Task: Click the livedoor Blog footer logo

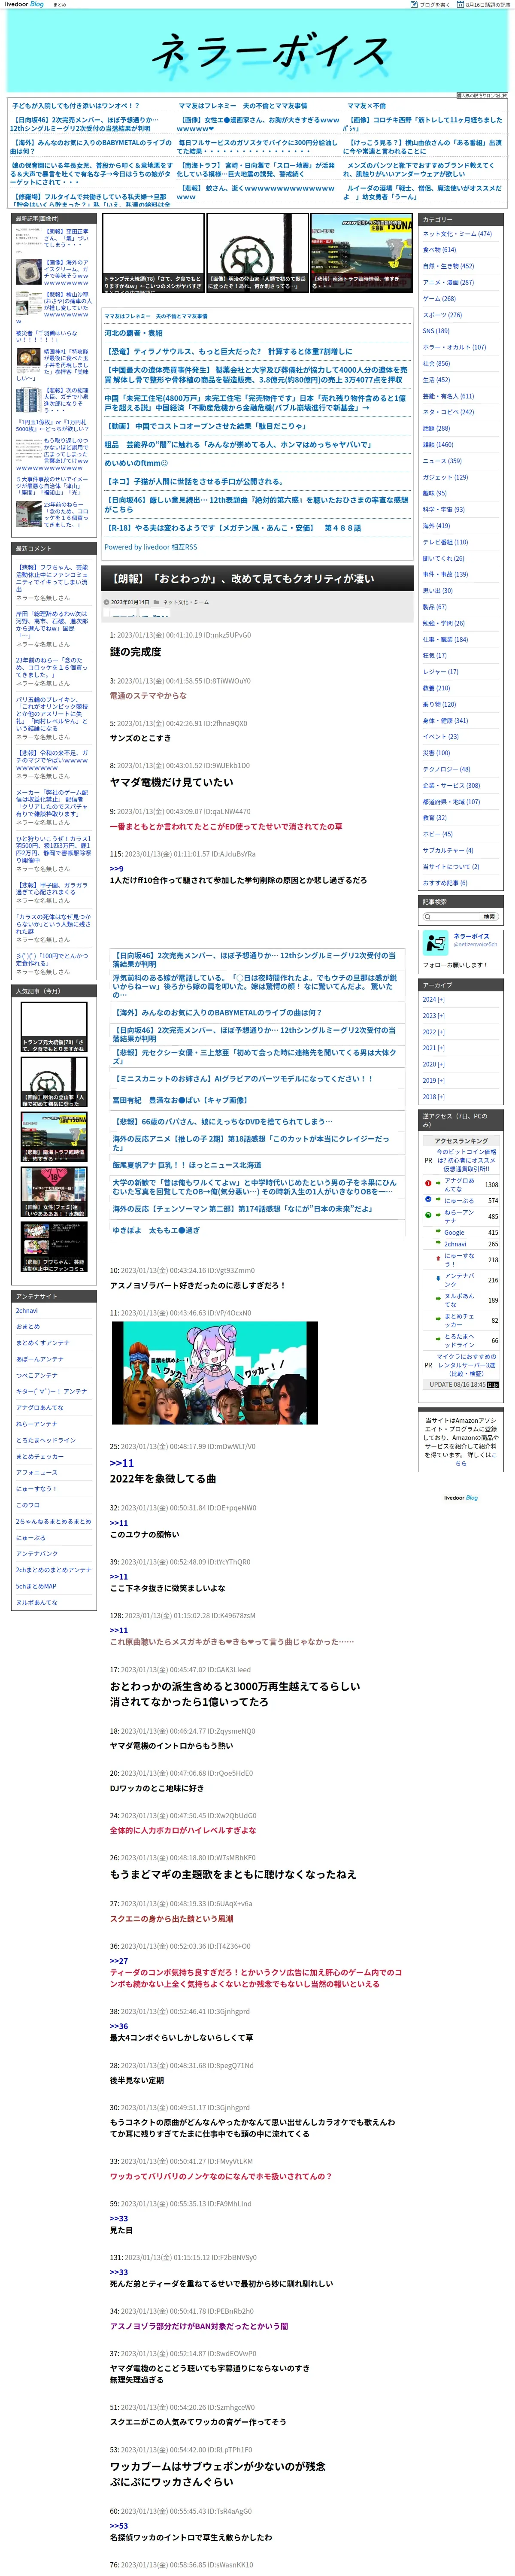Action: [x=461, y=1497]
